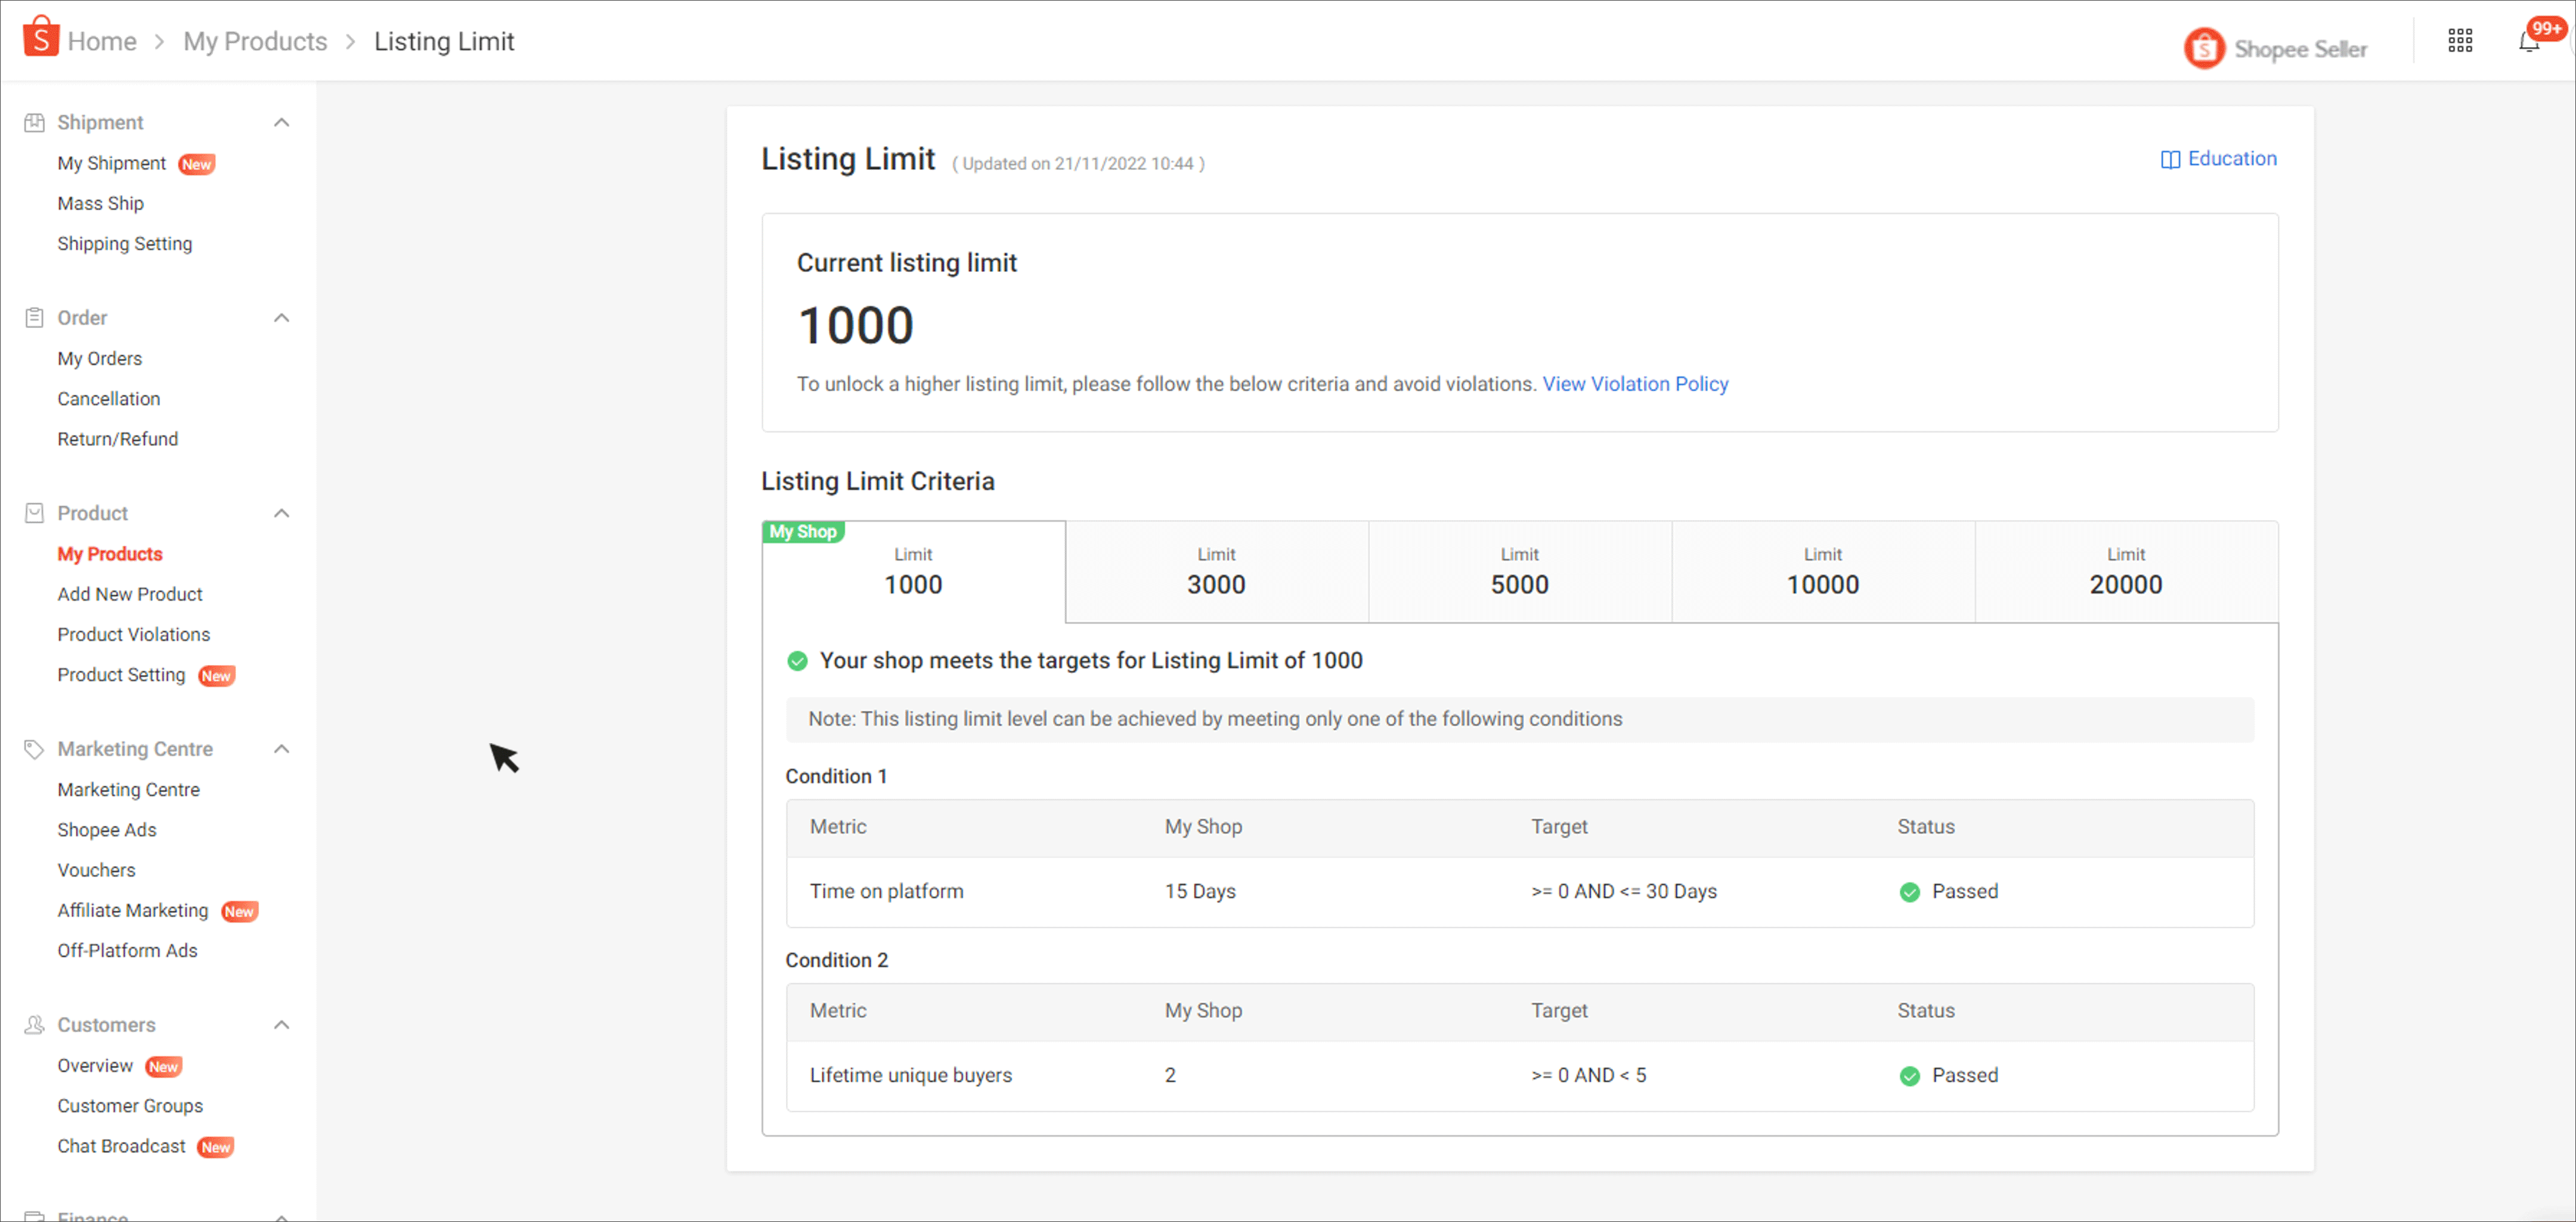Collapse the Customers section
This screenshot has height=1222, width=2576.
coord(281,1024)
